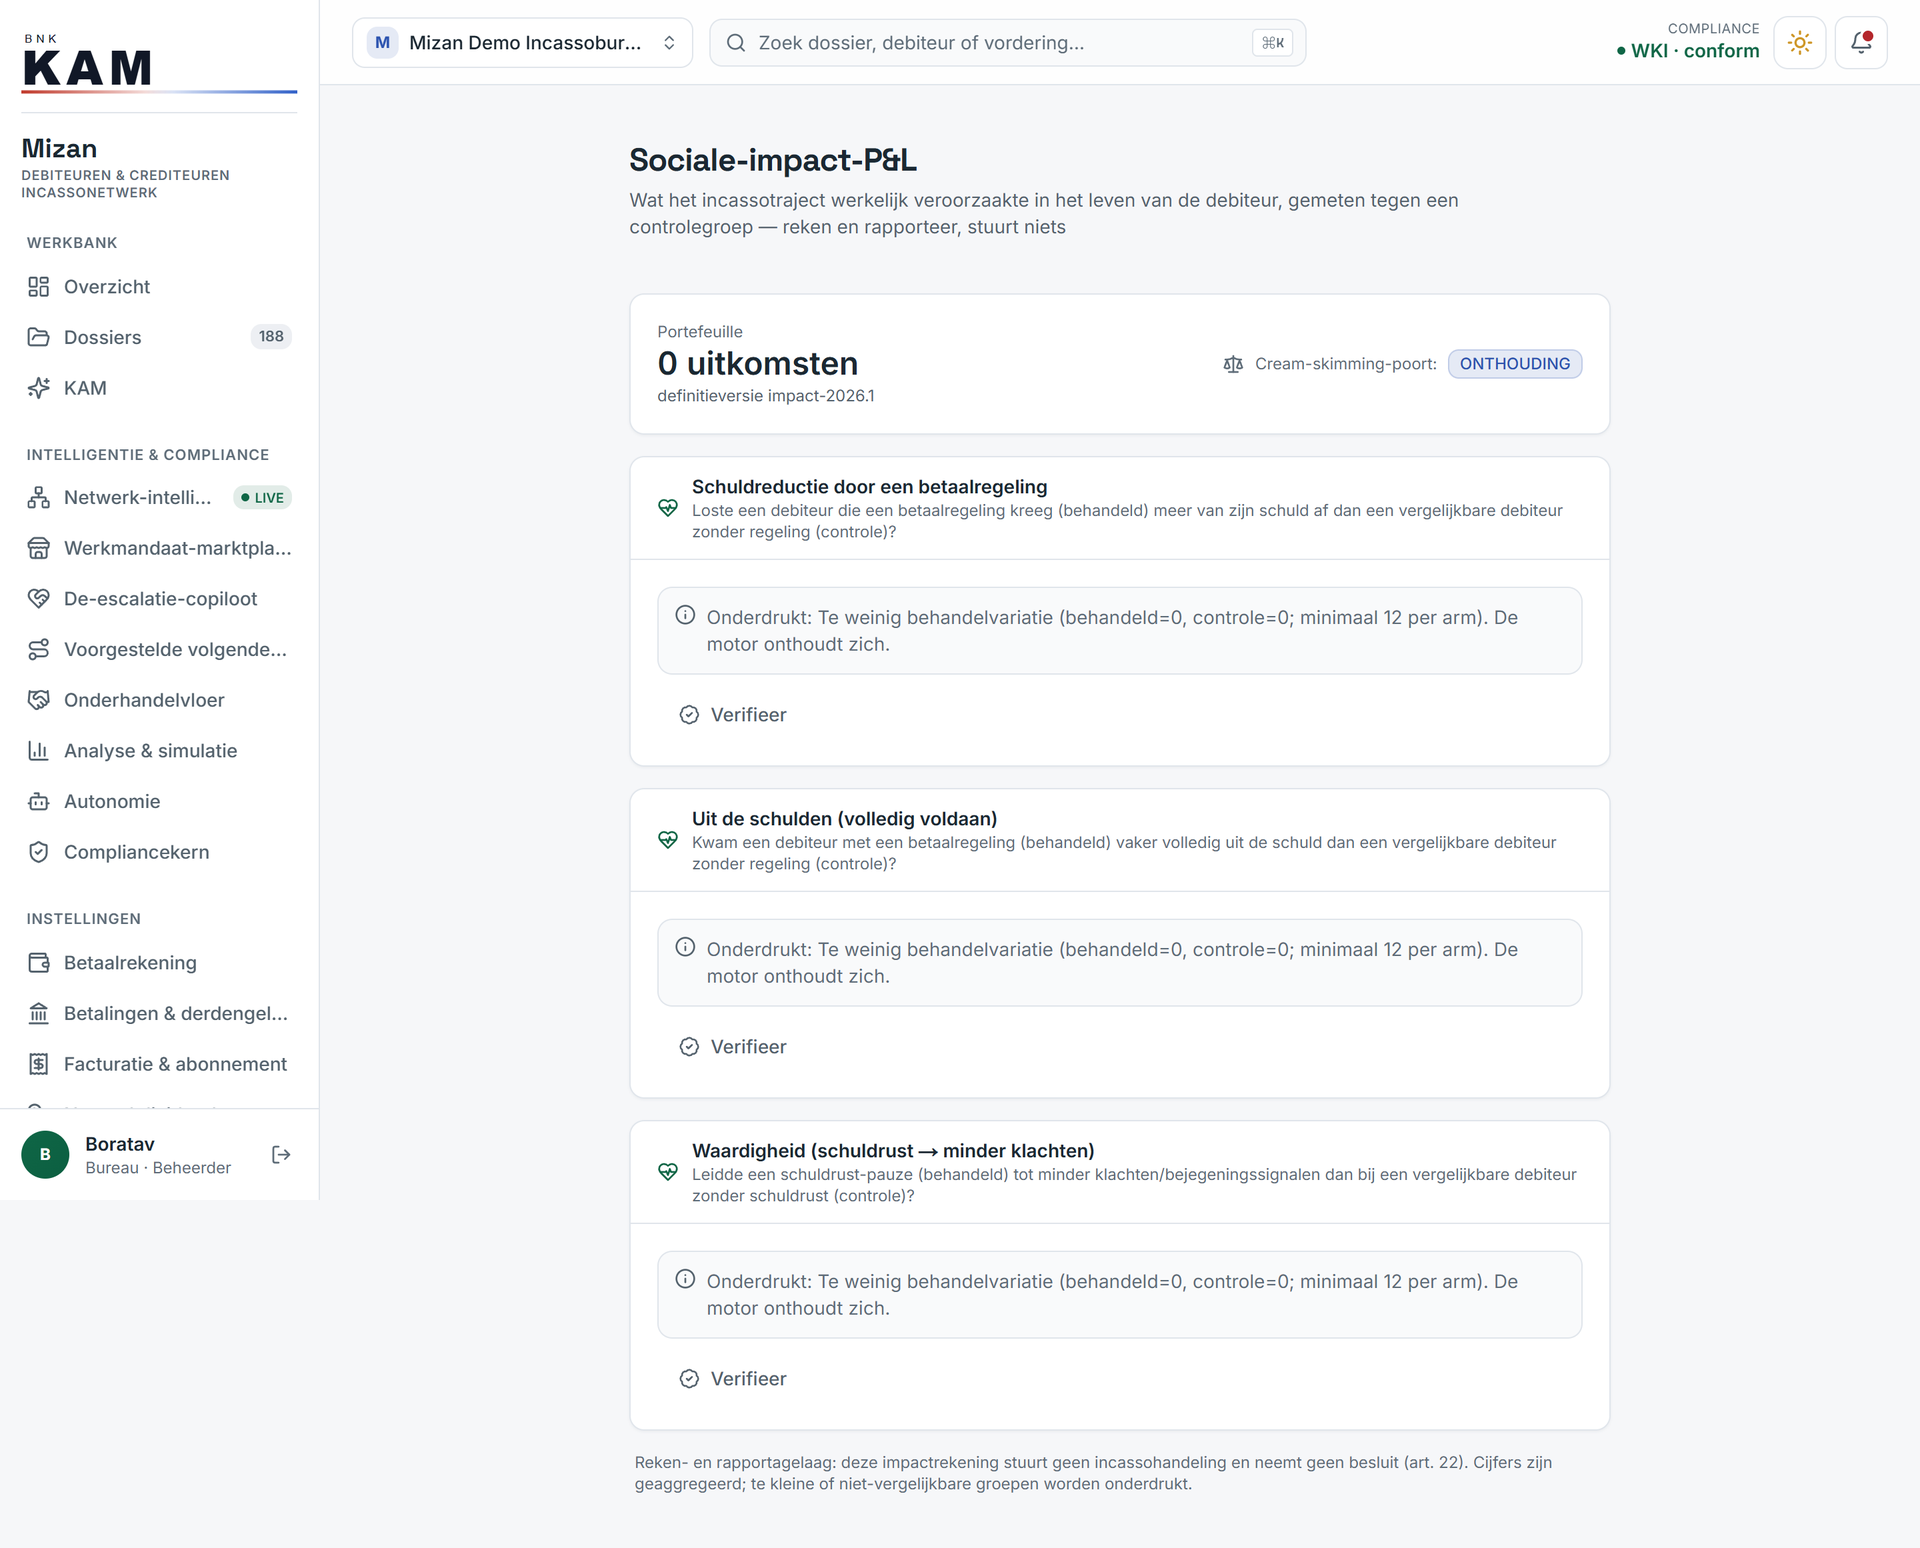Open Analyse & simulatie chart icon

(x=38, y=751)
